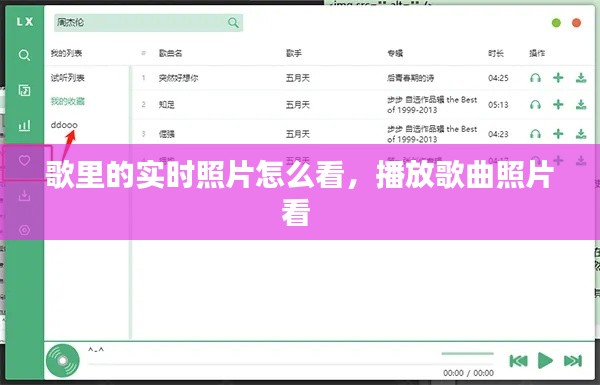The height and width of the screenshot is (385, 600).
Task: Play 知足 with the headphone icon
Action: 535,104
